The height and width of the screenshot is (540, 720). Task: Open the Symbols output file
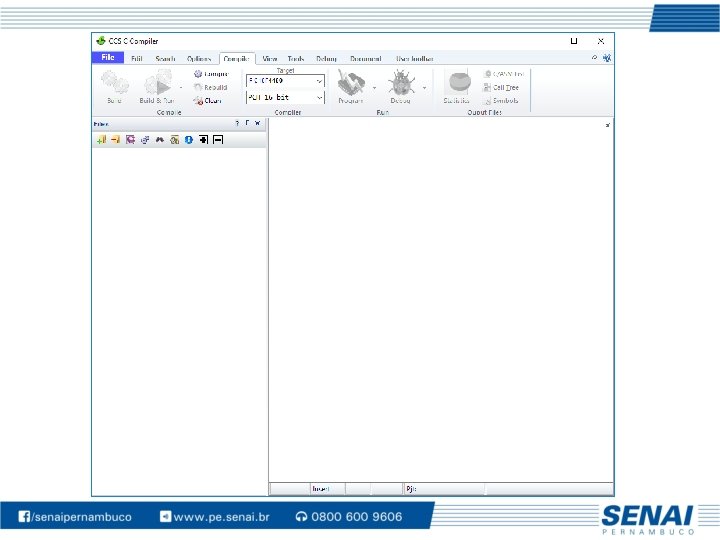point(501,101)
